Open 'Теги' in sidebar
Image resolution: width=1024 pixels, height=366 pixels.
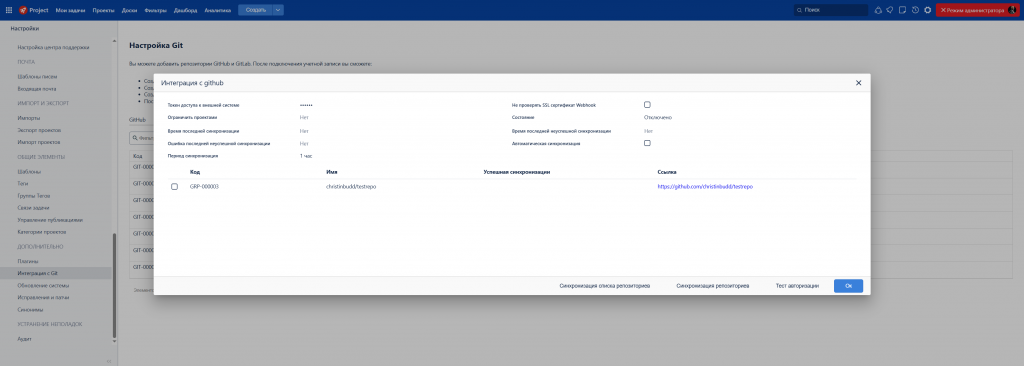coord(23,184)
